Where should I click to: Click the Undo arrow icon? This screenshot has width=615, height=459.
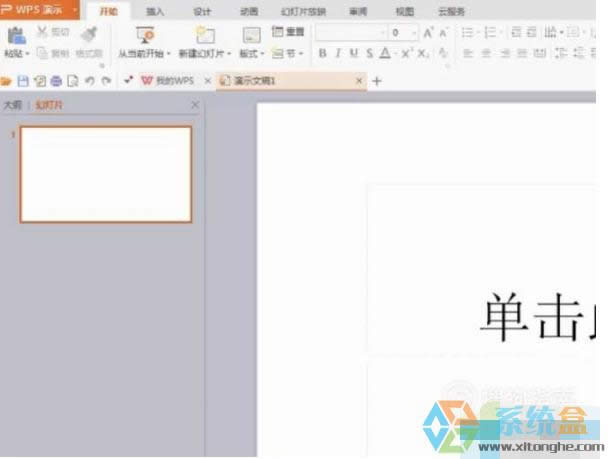tap(89, 81)
